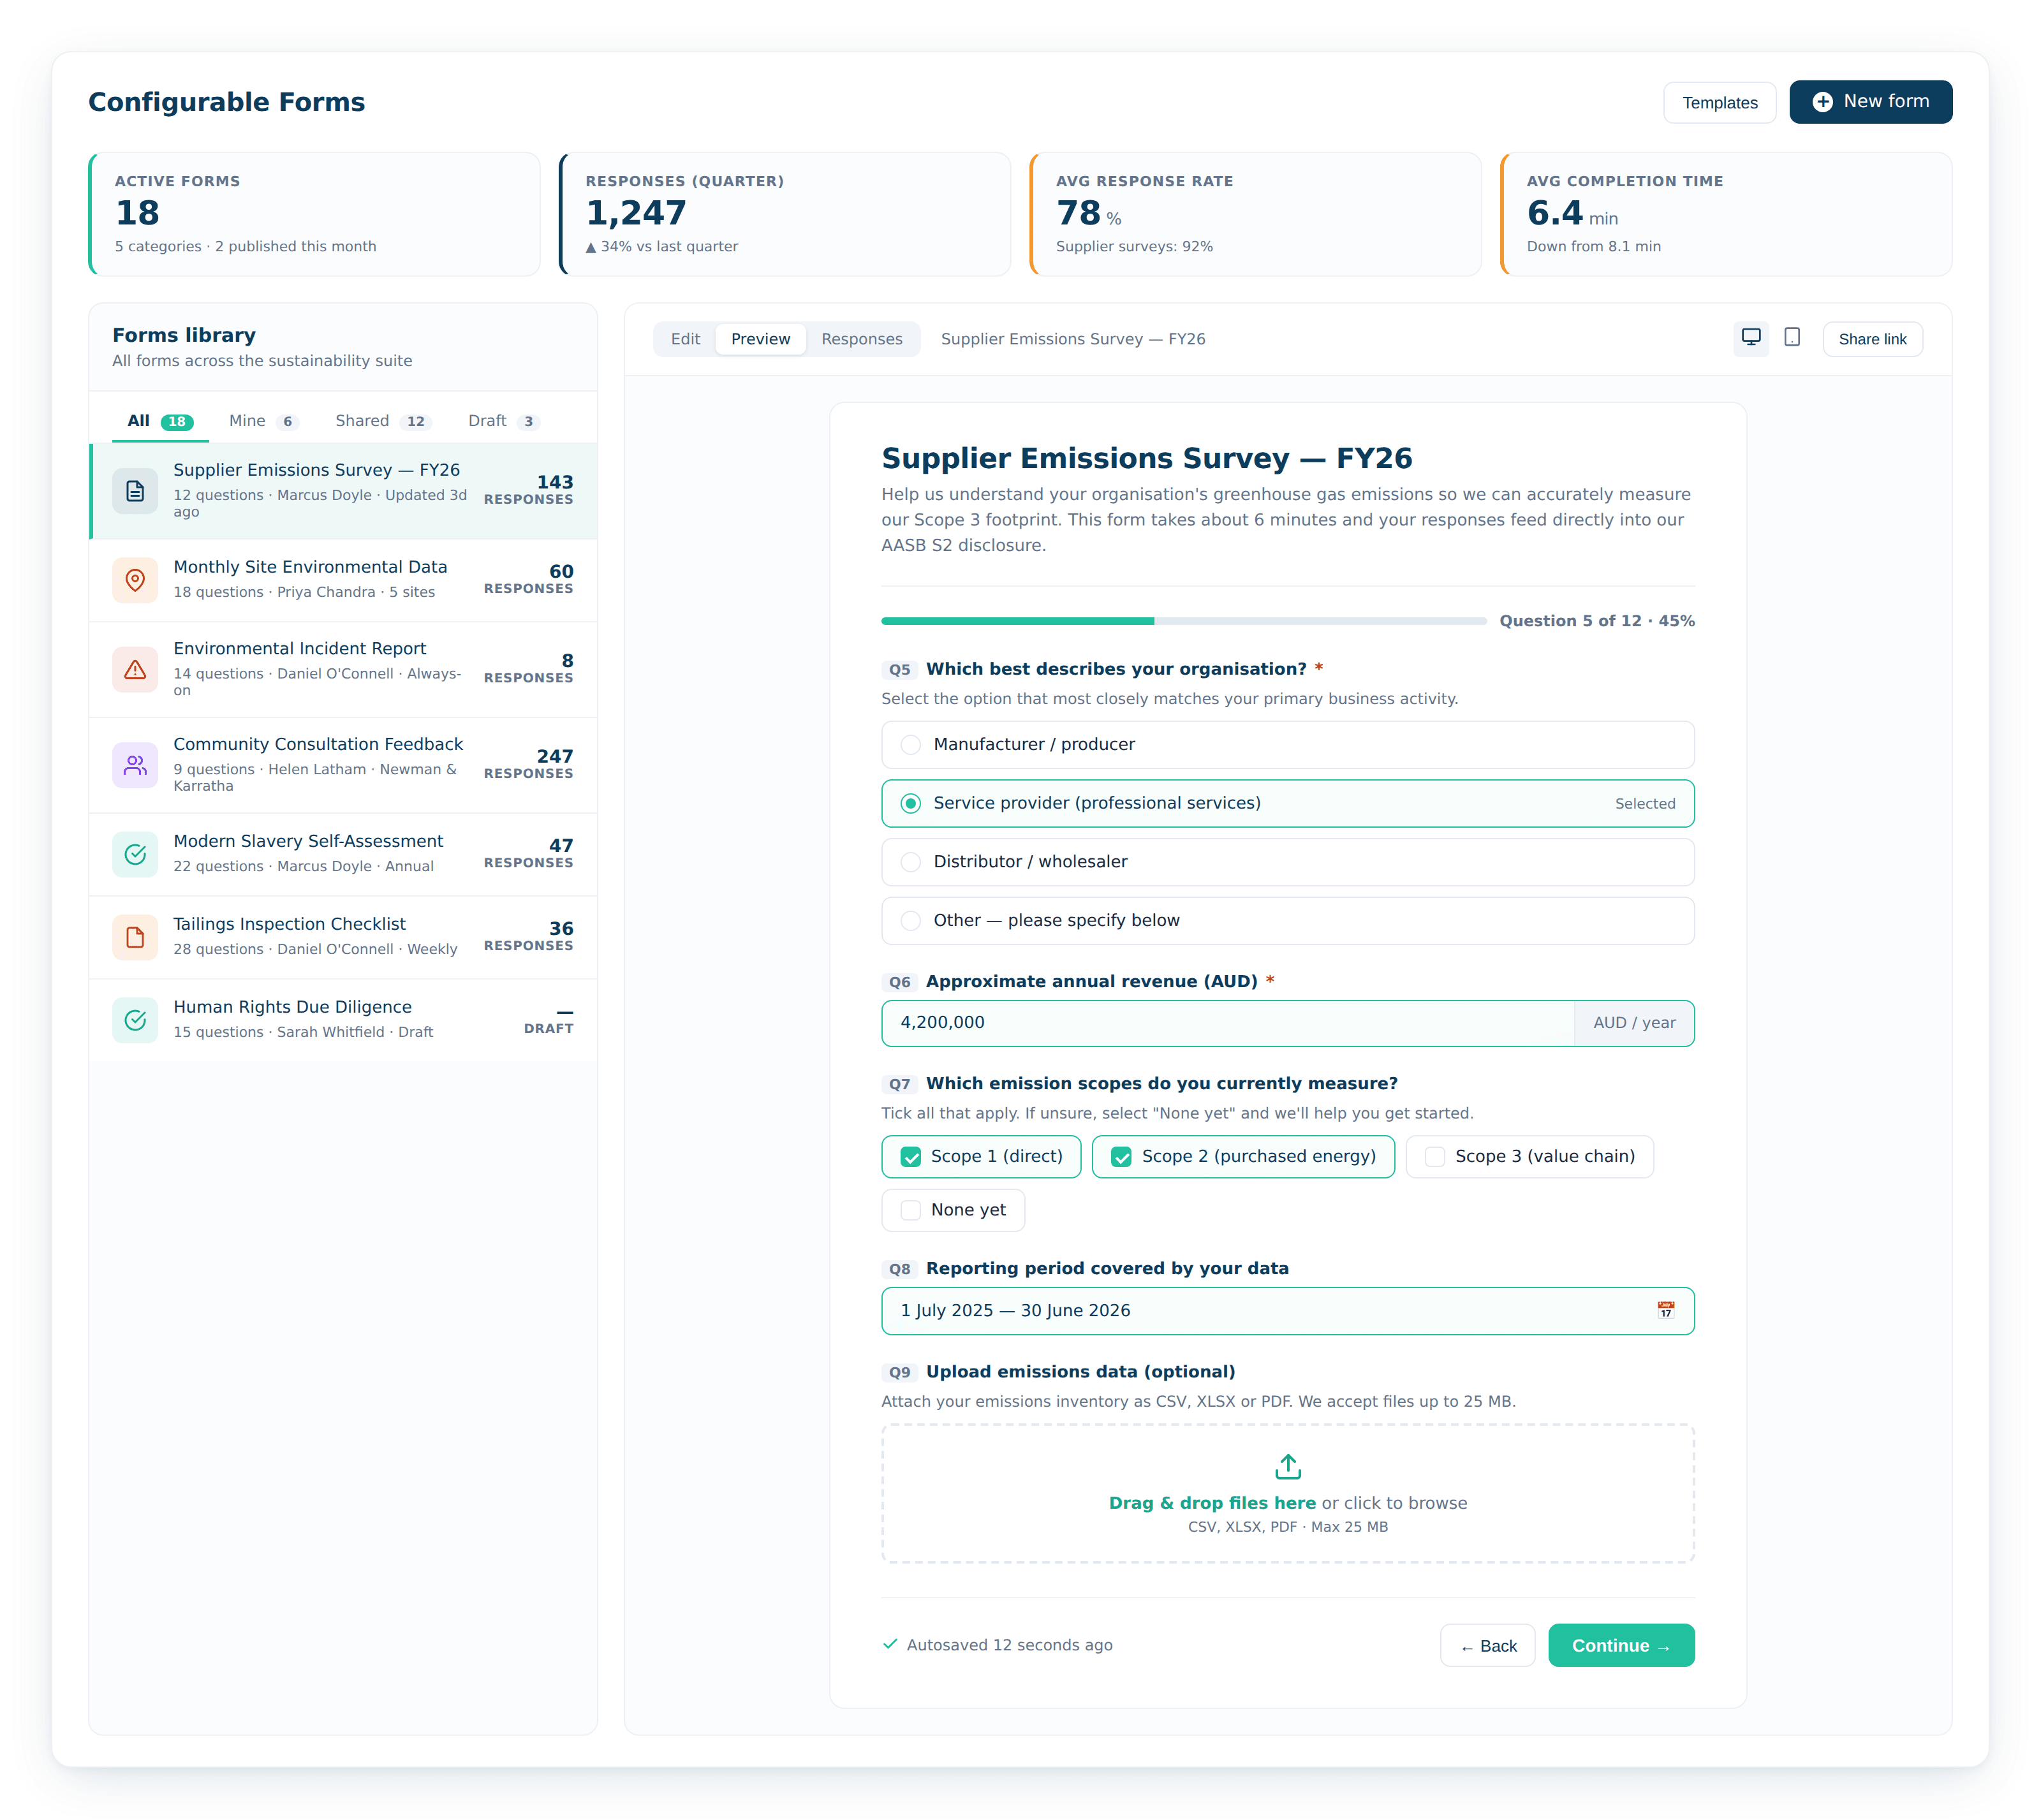Click the autosaved checkmark icon
The image size is (2041, 1820).
889,1644
